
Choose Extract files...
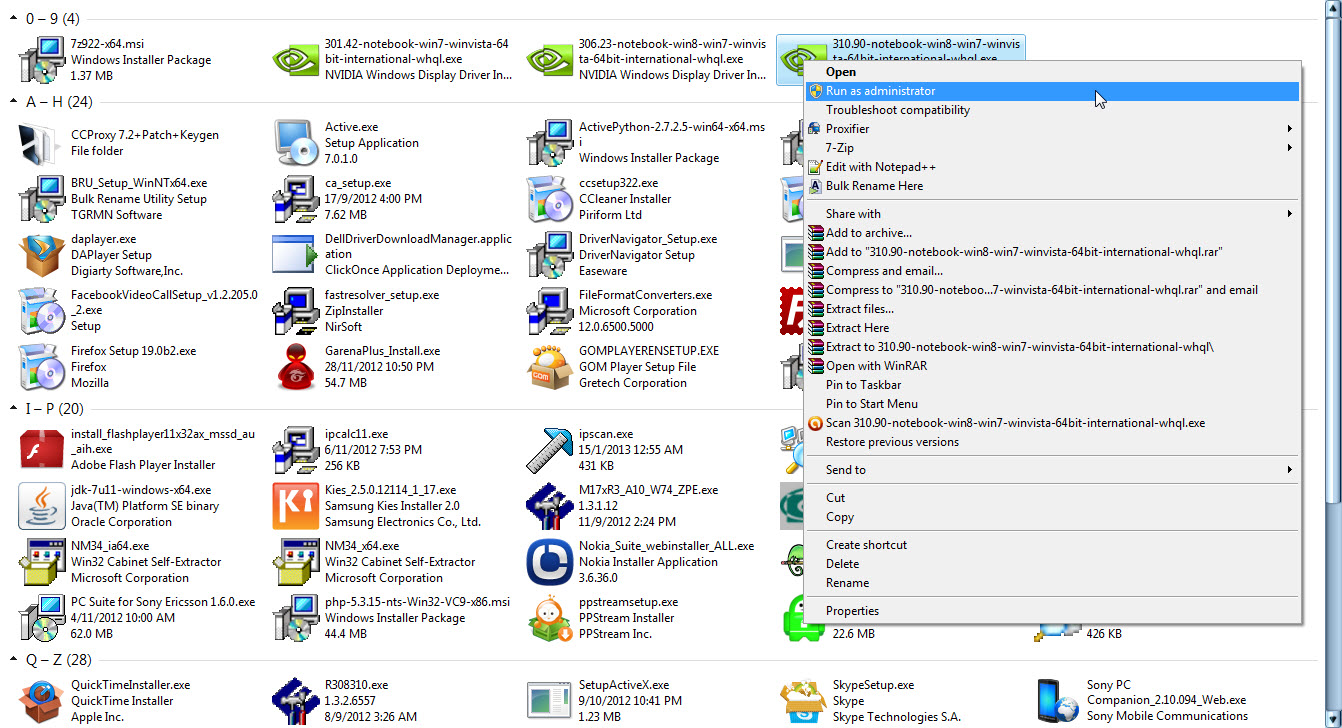tap(1053, 309)
